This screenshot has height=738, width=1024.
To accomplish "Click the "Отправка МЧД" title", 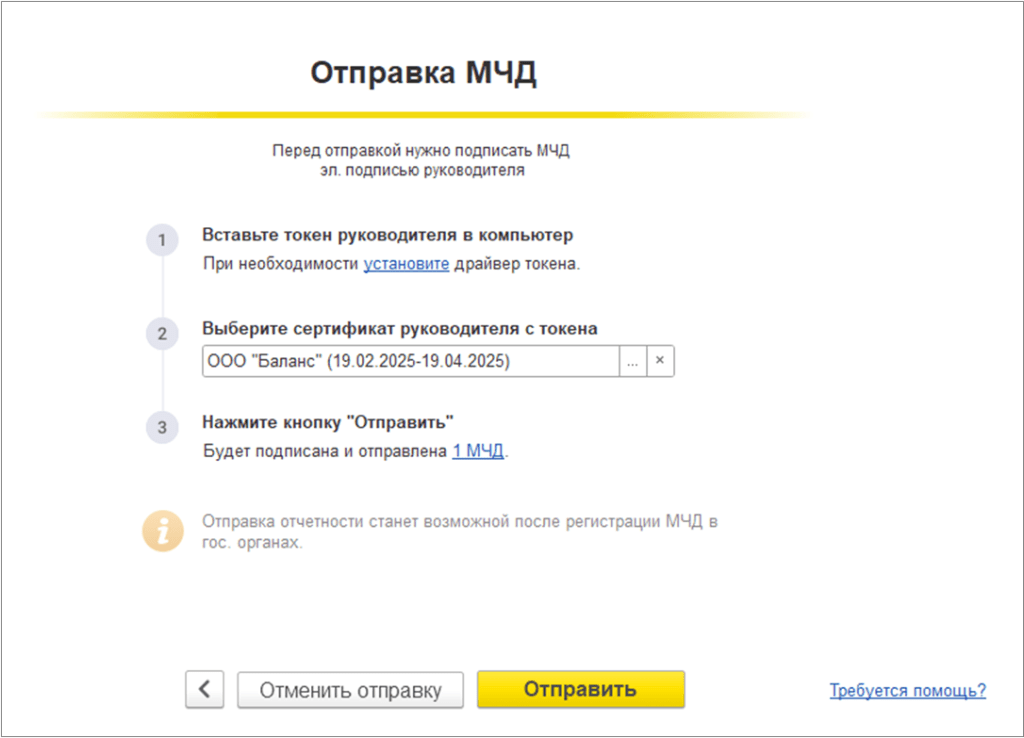I will [424, 74].
